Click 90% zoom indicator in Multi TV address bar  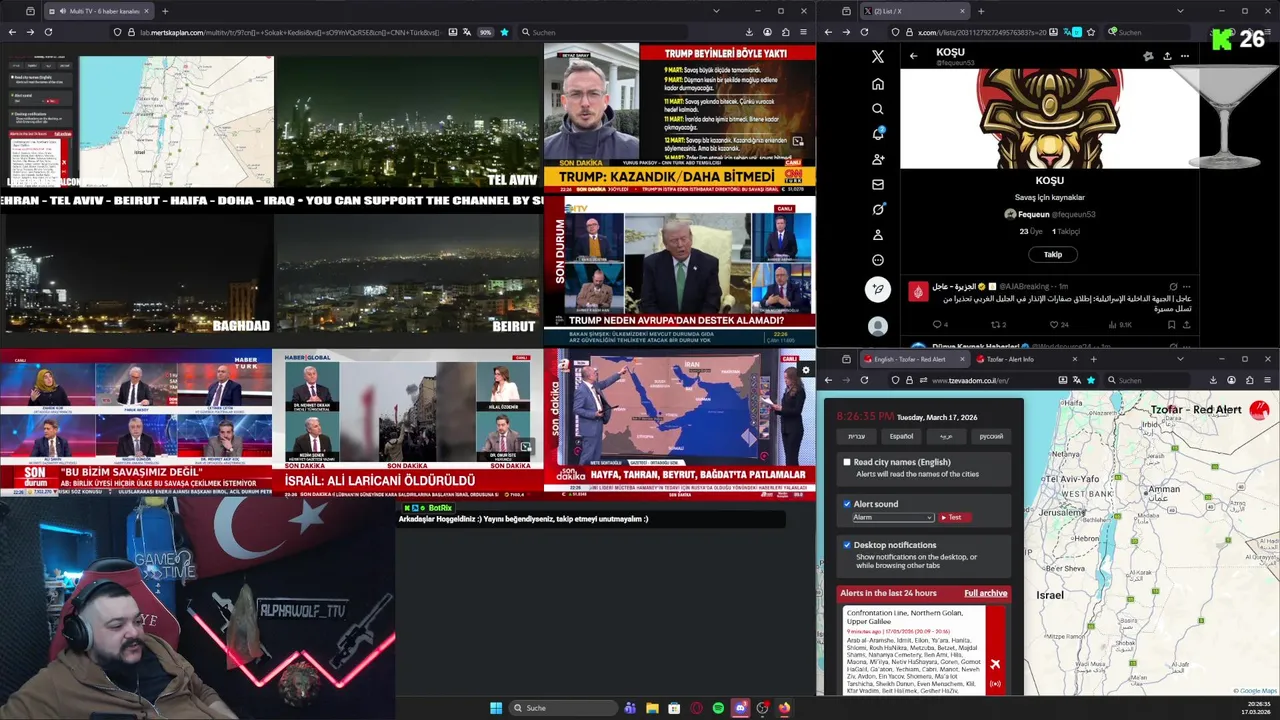485,32
